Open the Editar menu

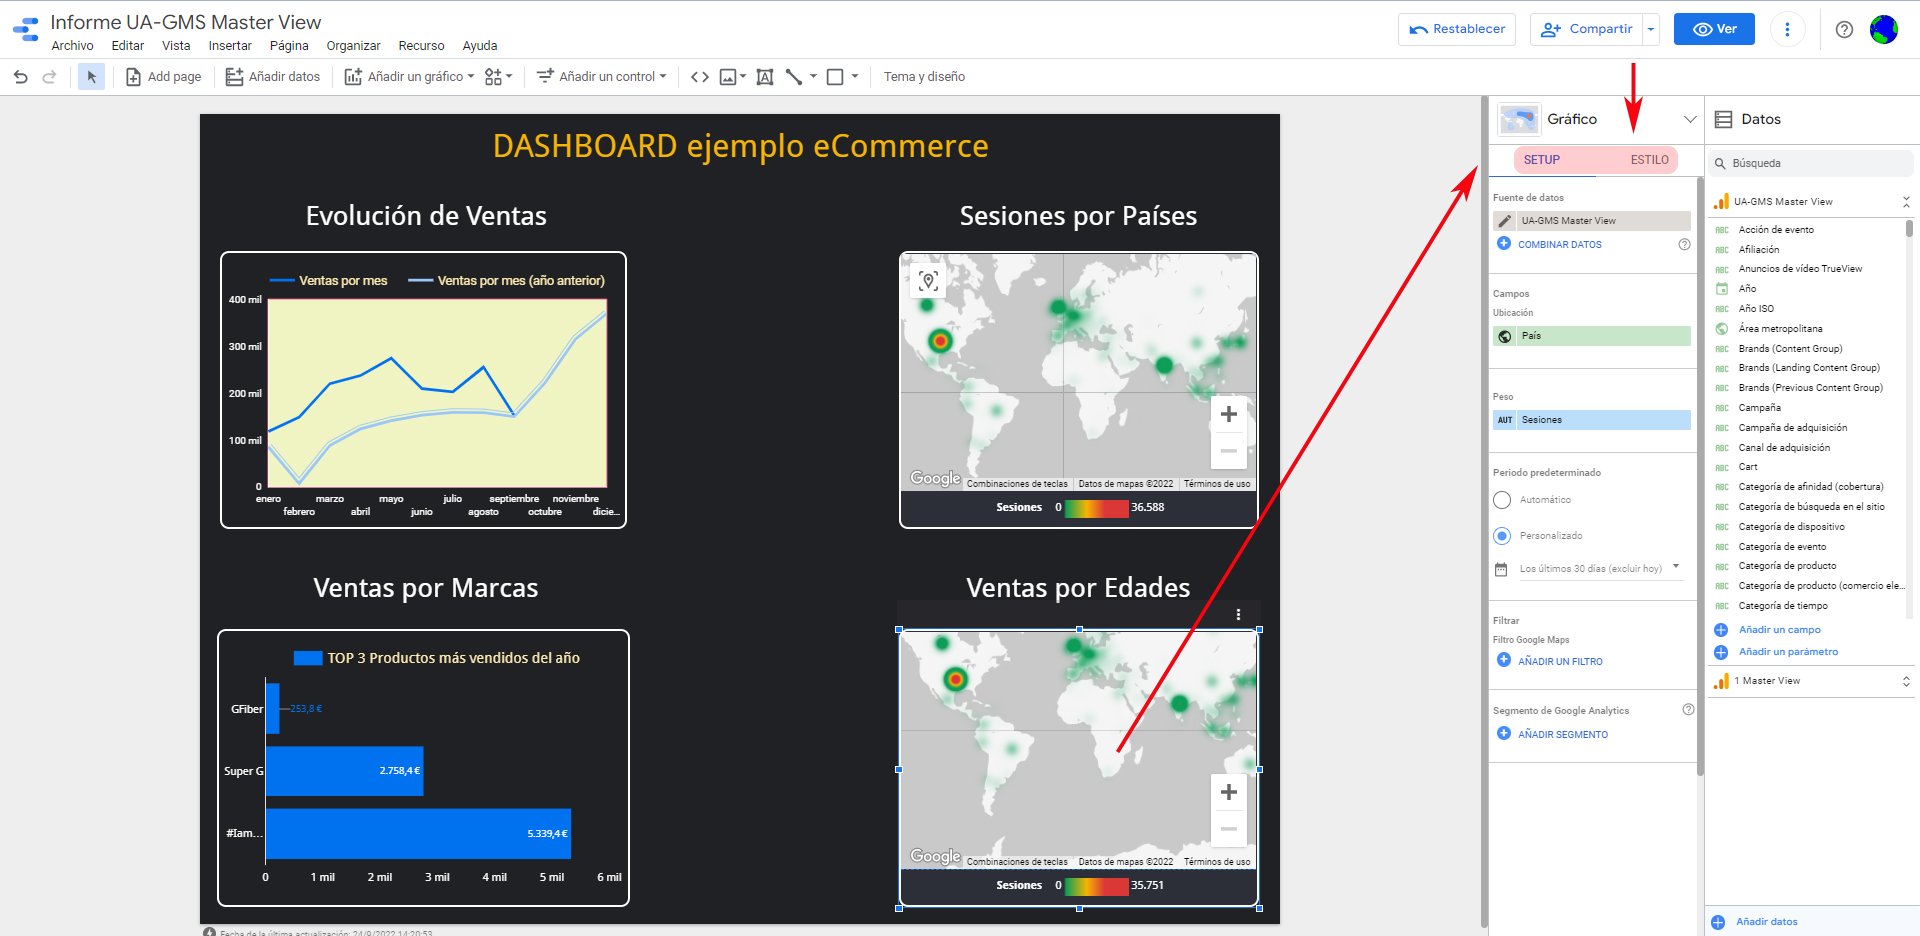[128, 46]
